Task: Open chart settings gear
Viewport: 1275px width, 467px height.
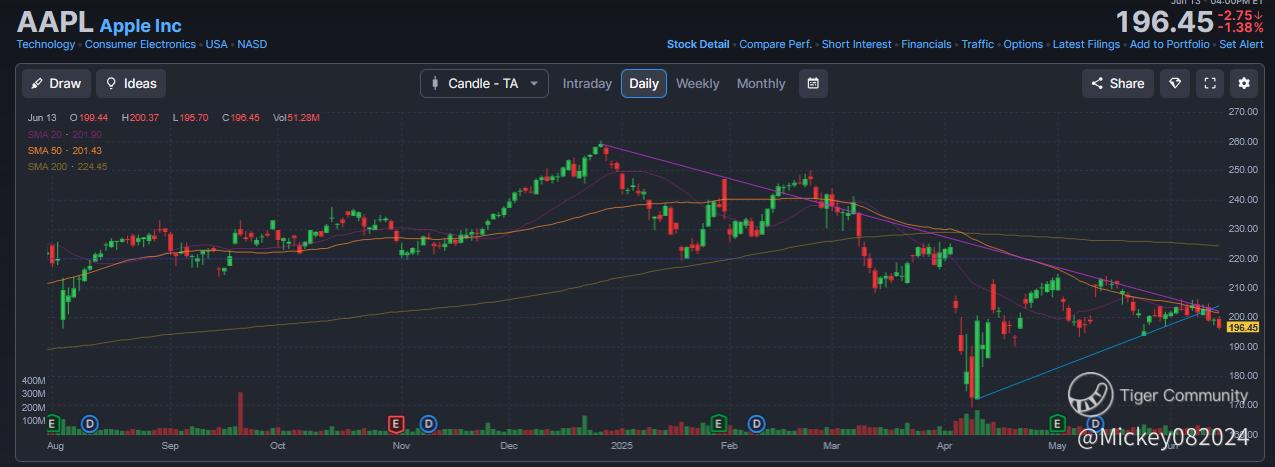Action: [1244, 84]
